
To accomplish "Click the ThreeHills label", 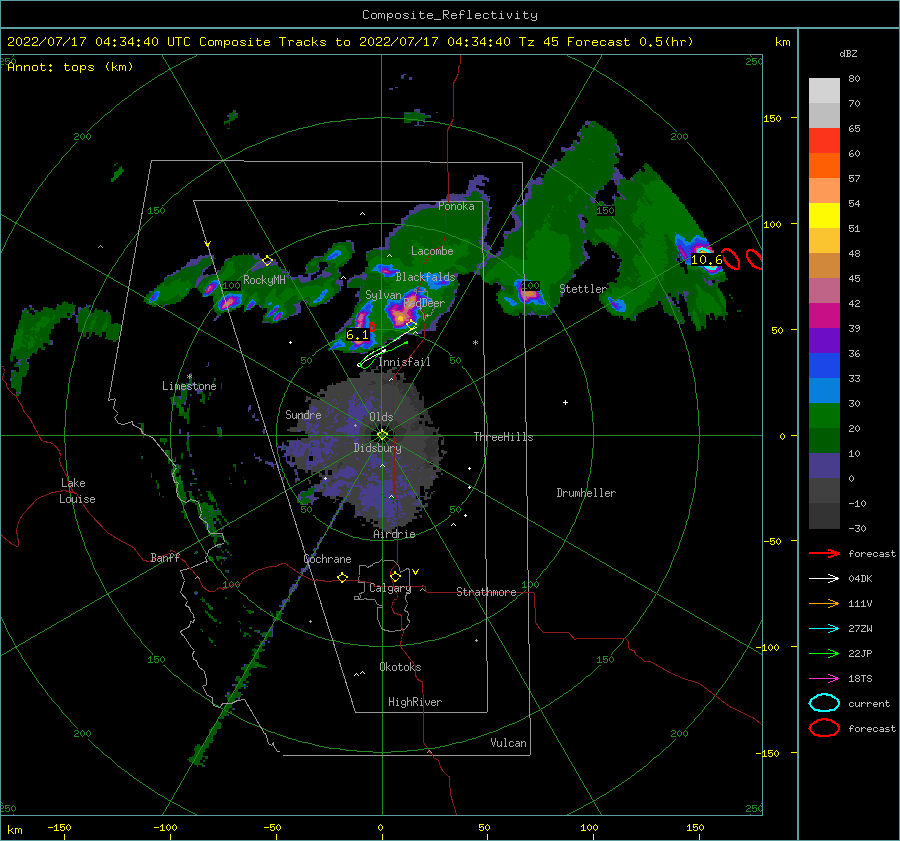I will [503, 437].
